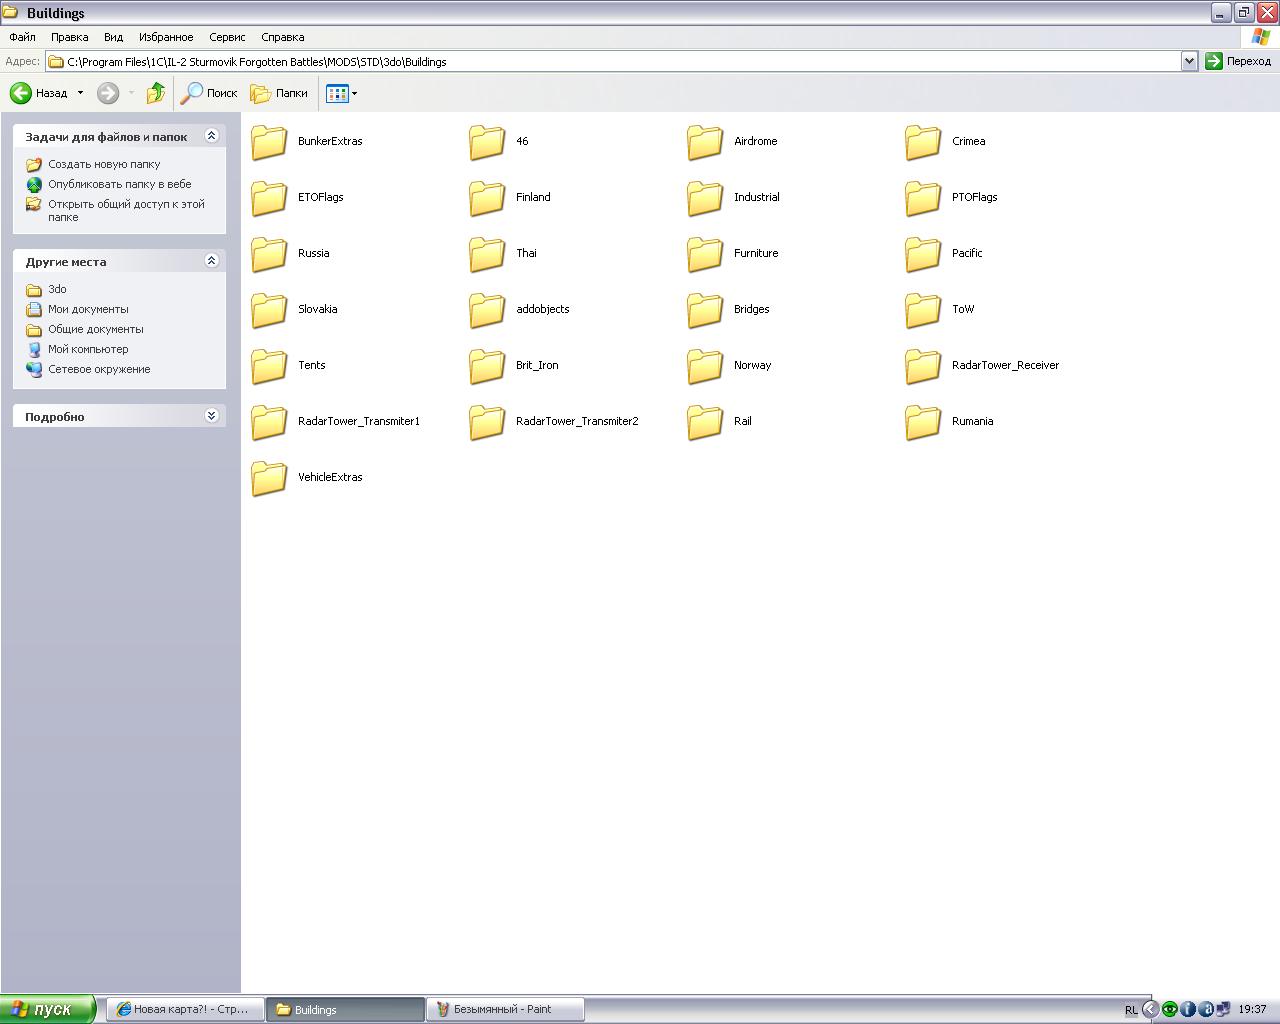Open the RadarTower_Transmiter2 folder icon
The image size is (1280, 1024).
click(487, 422)
